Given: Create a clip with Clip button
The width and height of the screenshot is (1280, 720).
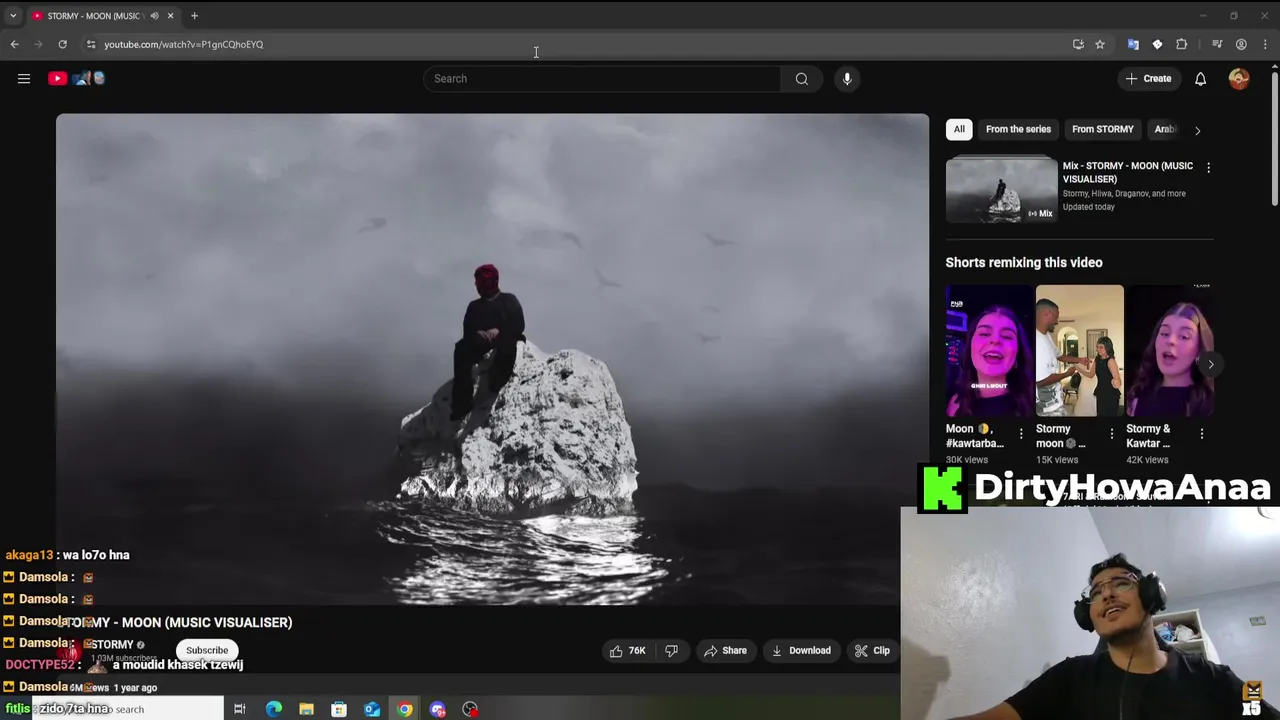Looking at the screenshot, I should coord(872,651).
